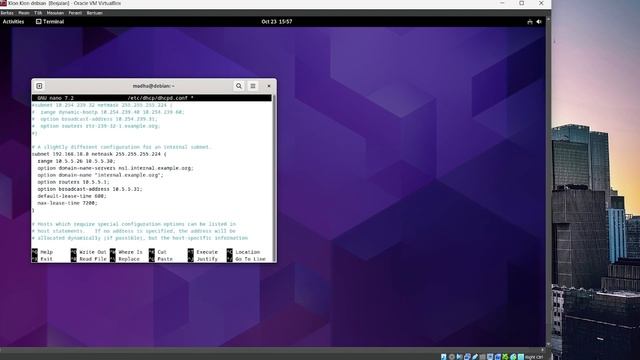640x360 pixels.
Task: Open the GNOME Activities overview
Action: pos(13,22)
